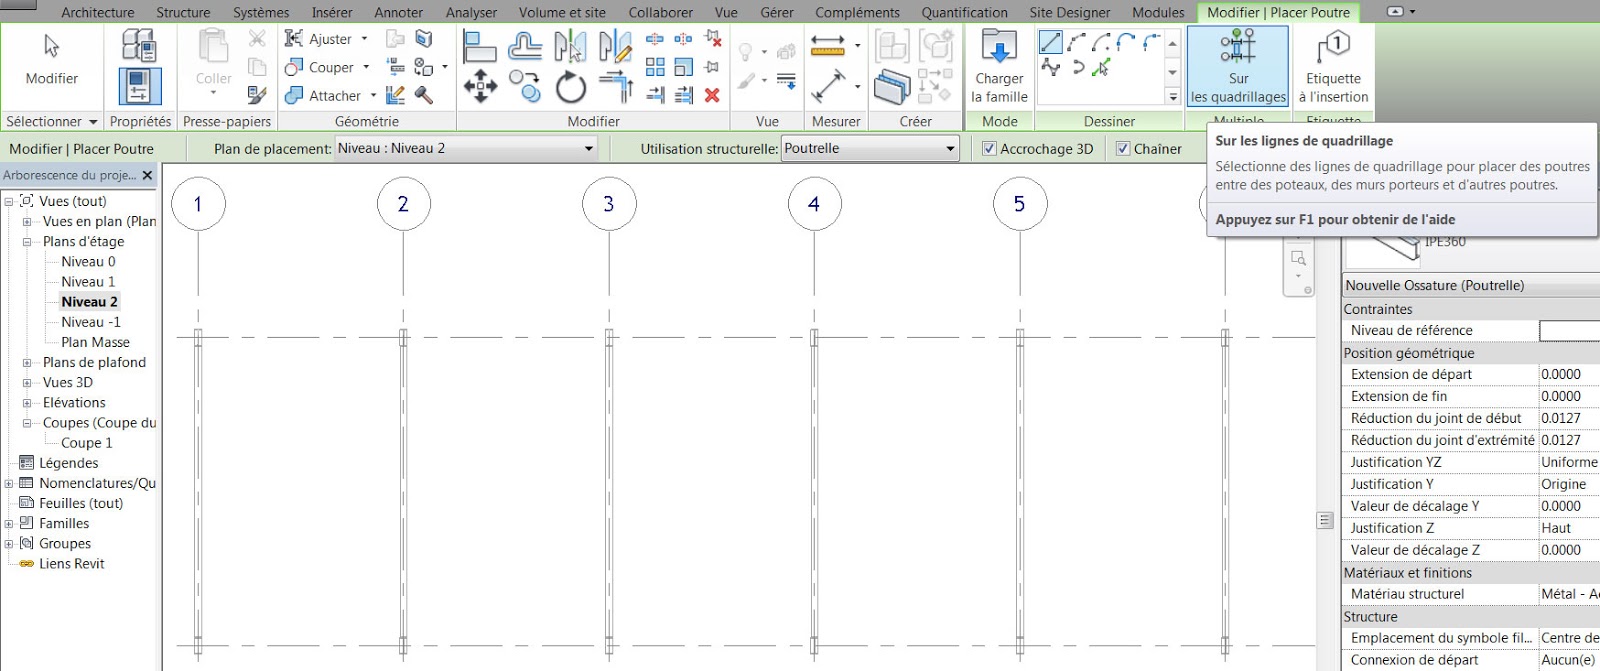Open the Couper dropdown arrow

[366, 67]
